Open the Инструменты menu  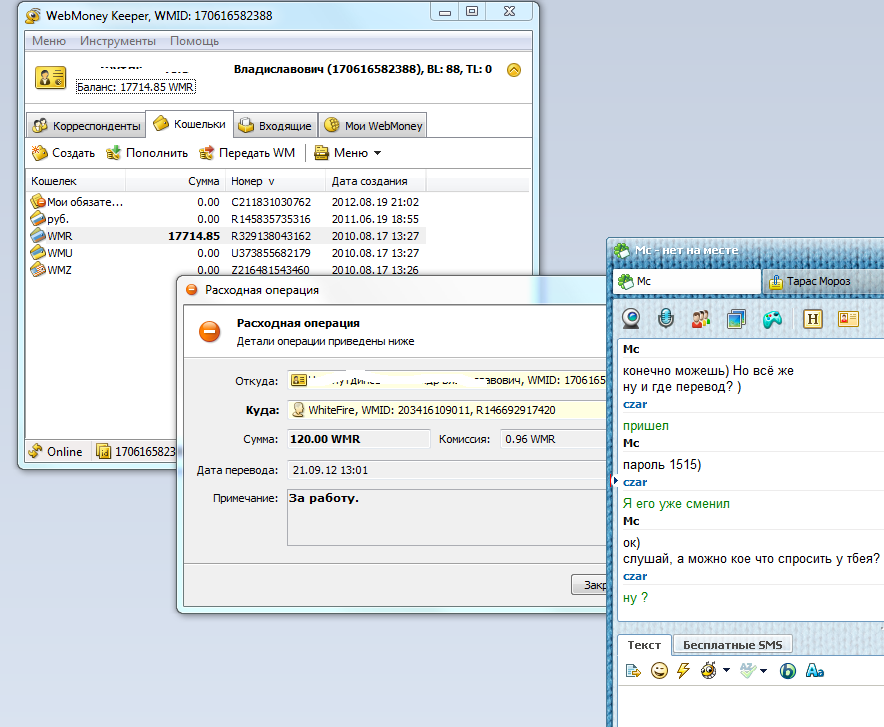[117, 41]
